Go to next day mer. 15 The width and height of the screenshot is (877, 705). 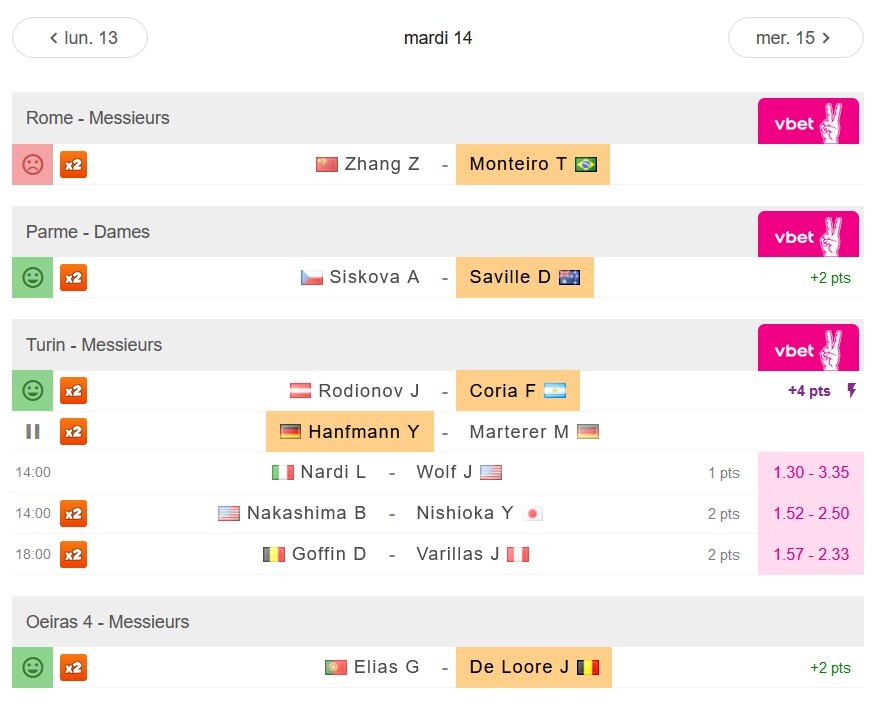coord(795,37)
